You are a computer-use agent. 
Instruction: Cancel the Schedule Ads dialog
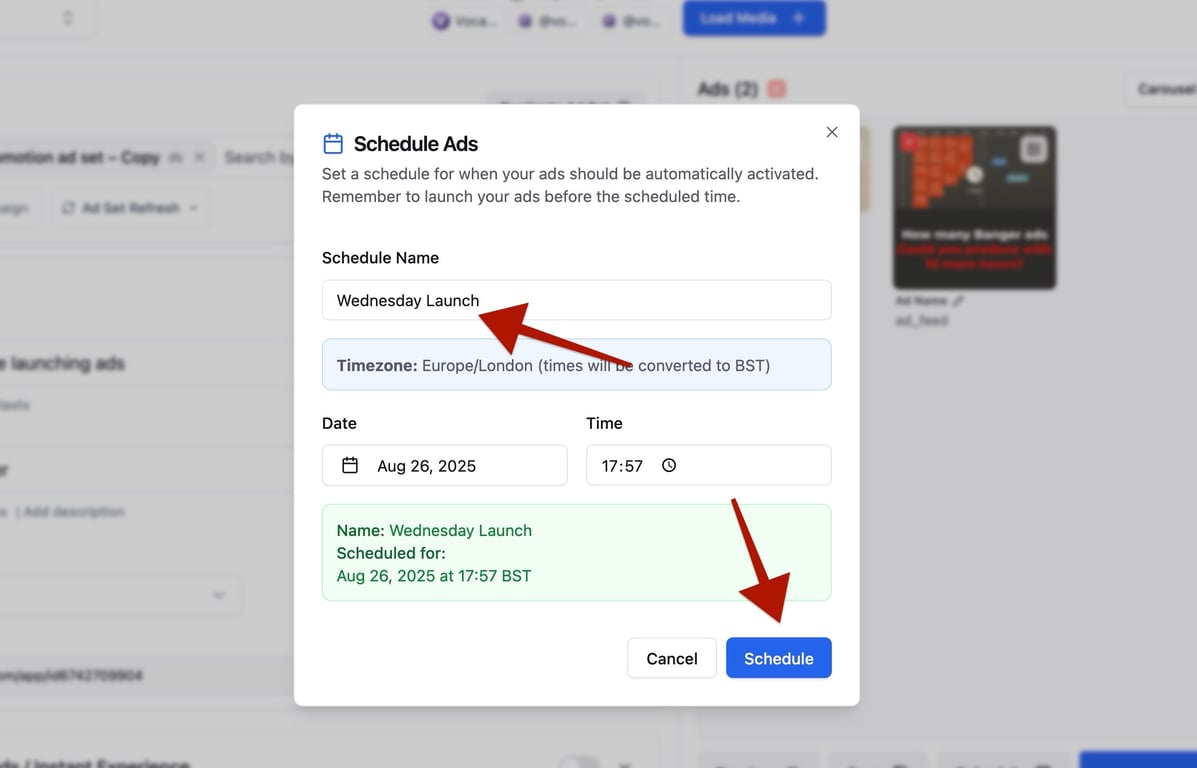pyautogui.click(x=671, y=658)
